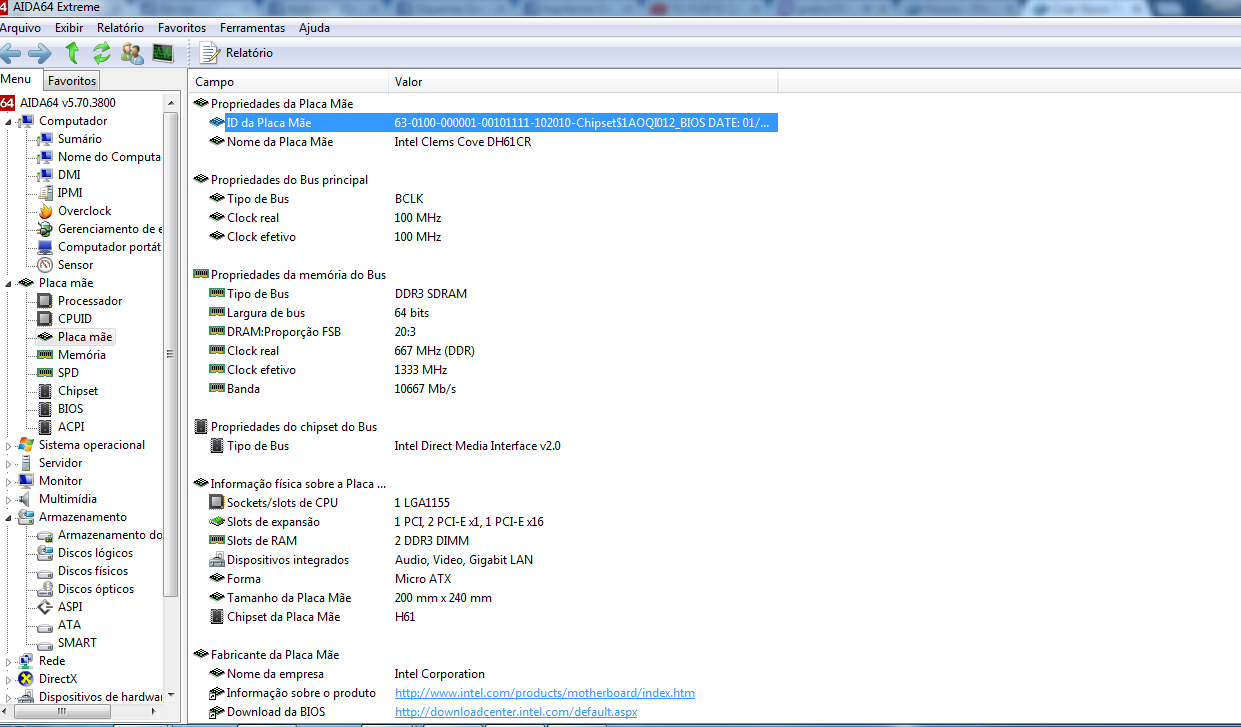
Task: Open the Intel motherboard product link
Action: coord(545,693)
